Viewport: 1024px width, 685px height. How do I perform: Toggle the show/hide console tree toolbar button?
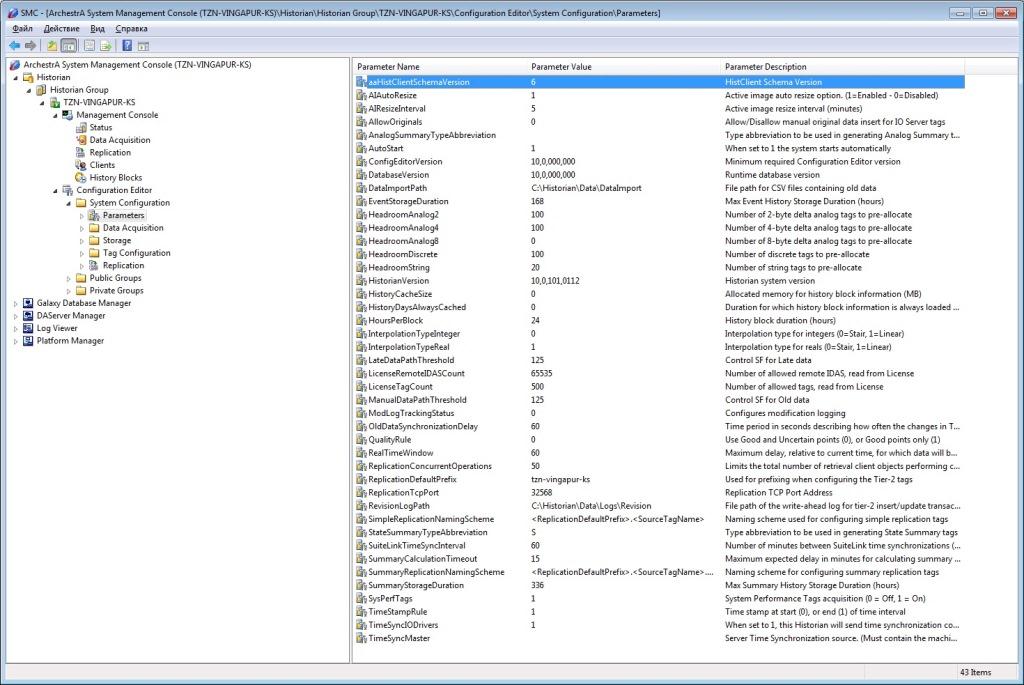click(68, 45)
